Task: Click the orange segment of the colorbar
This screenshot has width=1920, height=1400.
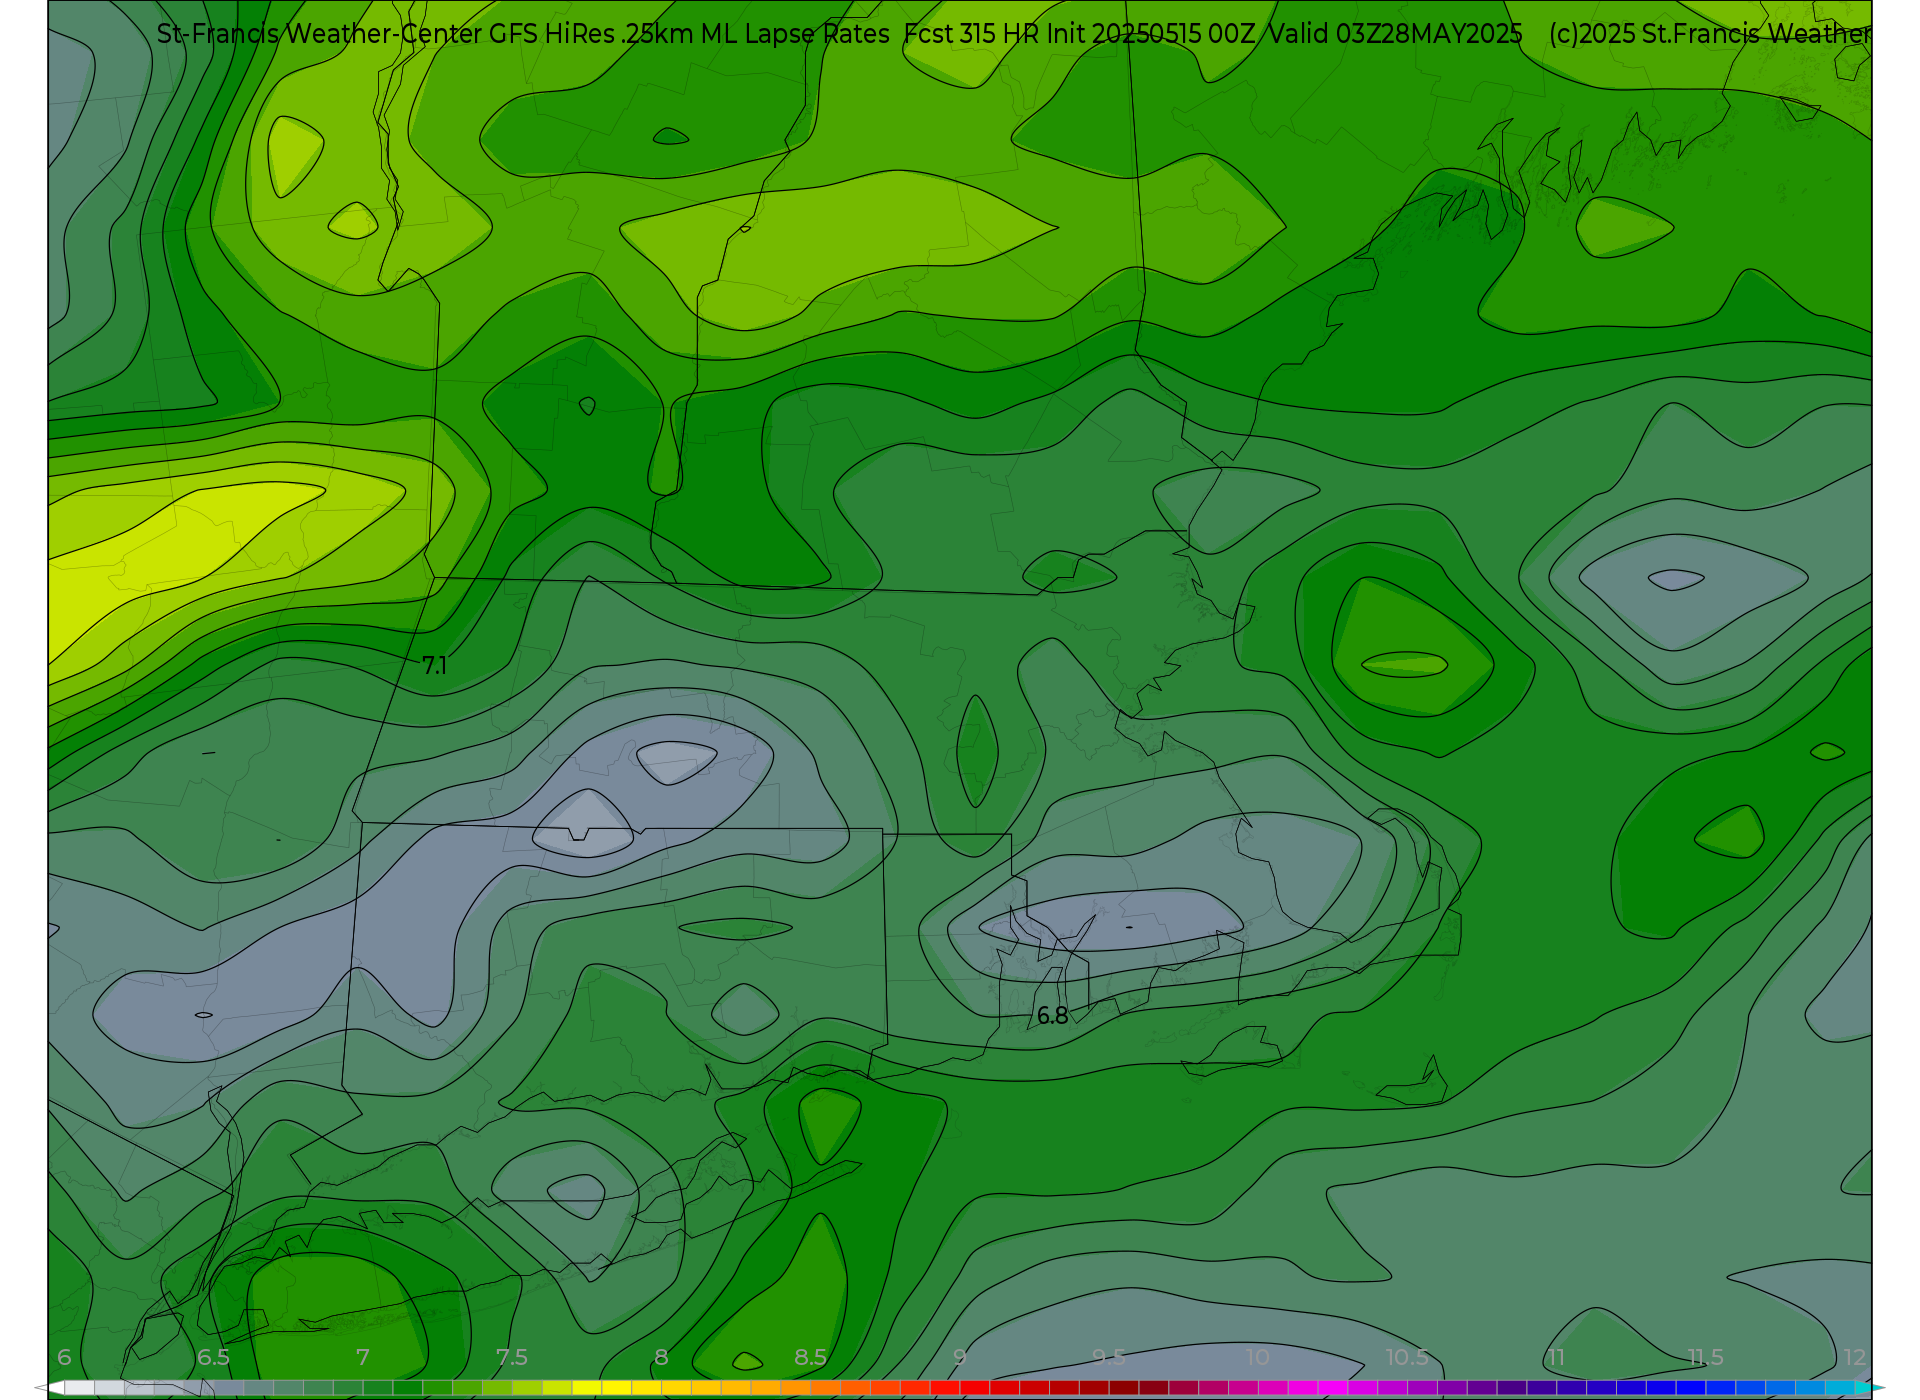Action: 765,1388
